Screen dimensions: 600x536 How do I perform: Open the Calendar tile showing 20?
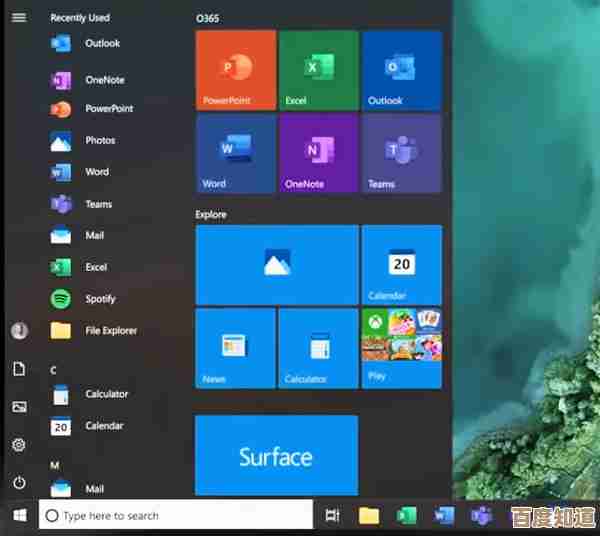click(x=402, y=265)
